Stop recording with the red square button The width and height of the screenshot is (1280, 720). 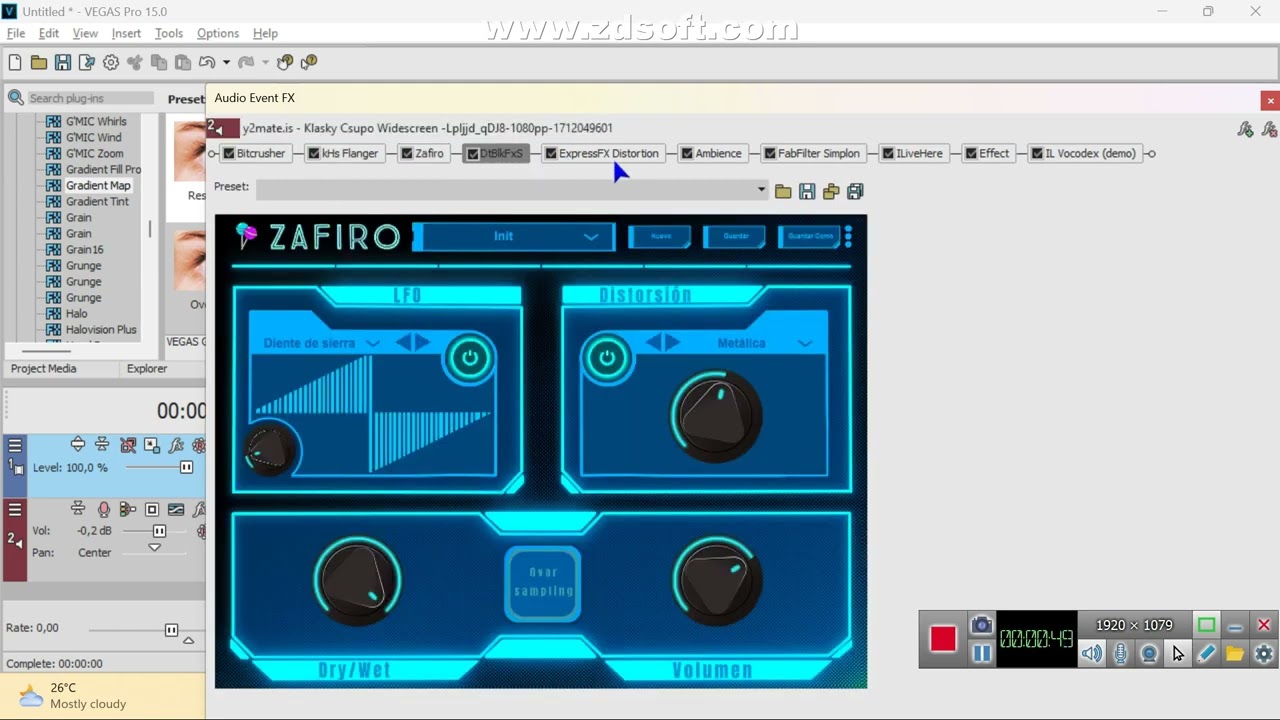943,639
